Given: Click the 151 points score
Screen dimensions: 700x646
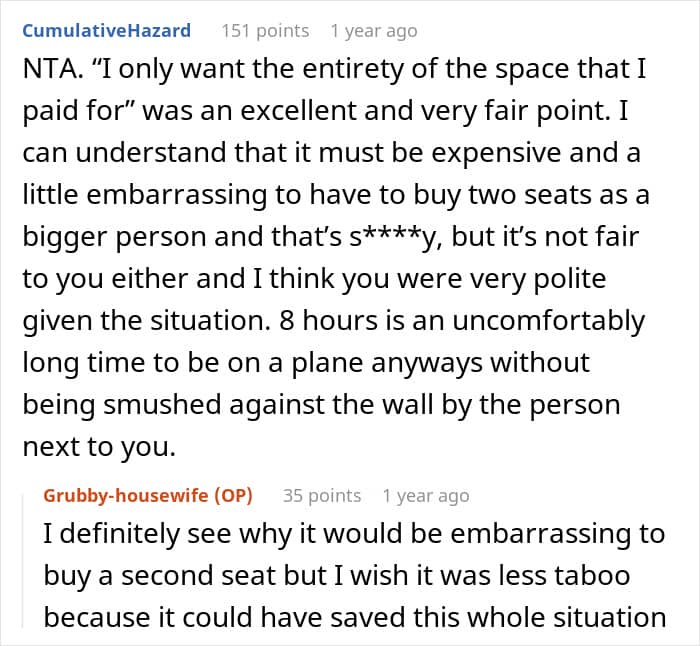Looking at the screenshot, I should click(264, 31).
